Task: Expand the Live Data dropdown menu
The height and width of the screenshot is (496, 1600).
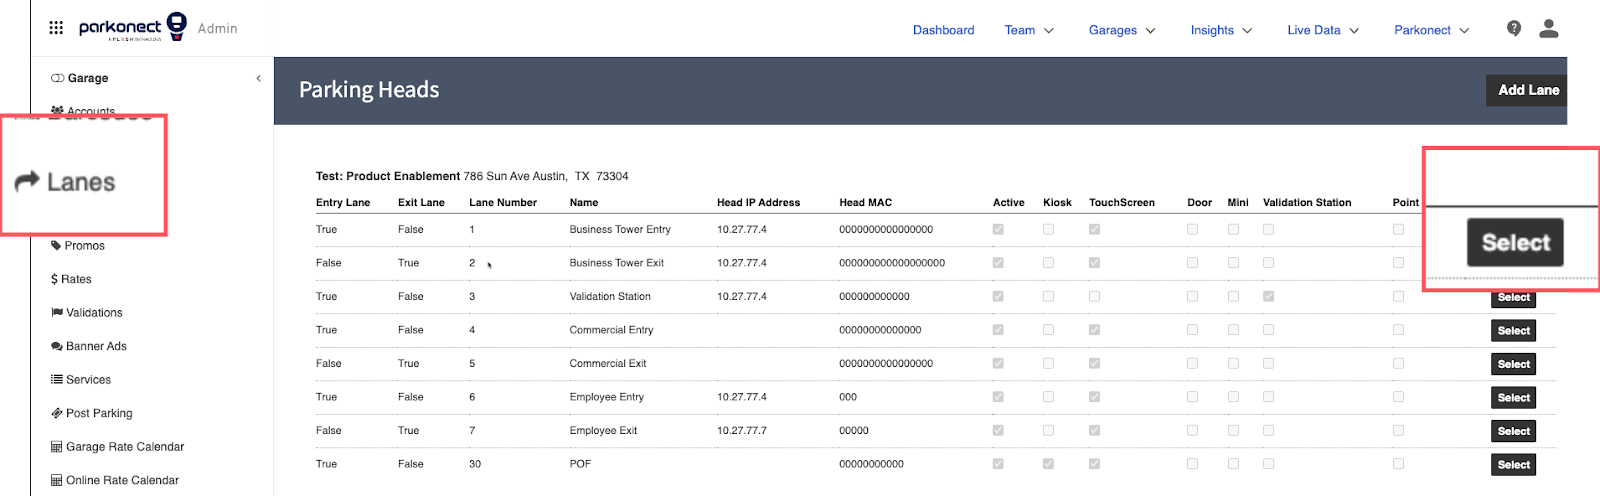Action: click(x=1323, y=30)
